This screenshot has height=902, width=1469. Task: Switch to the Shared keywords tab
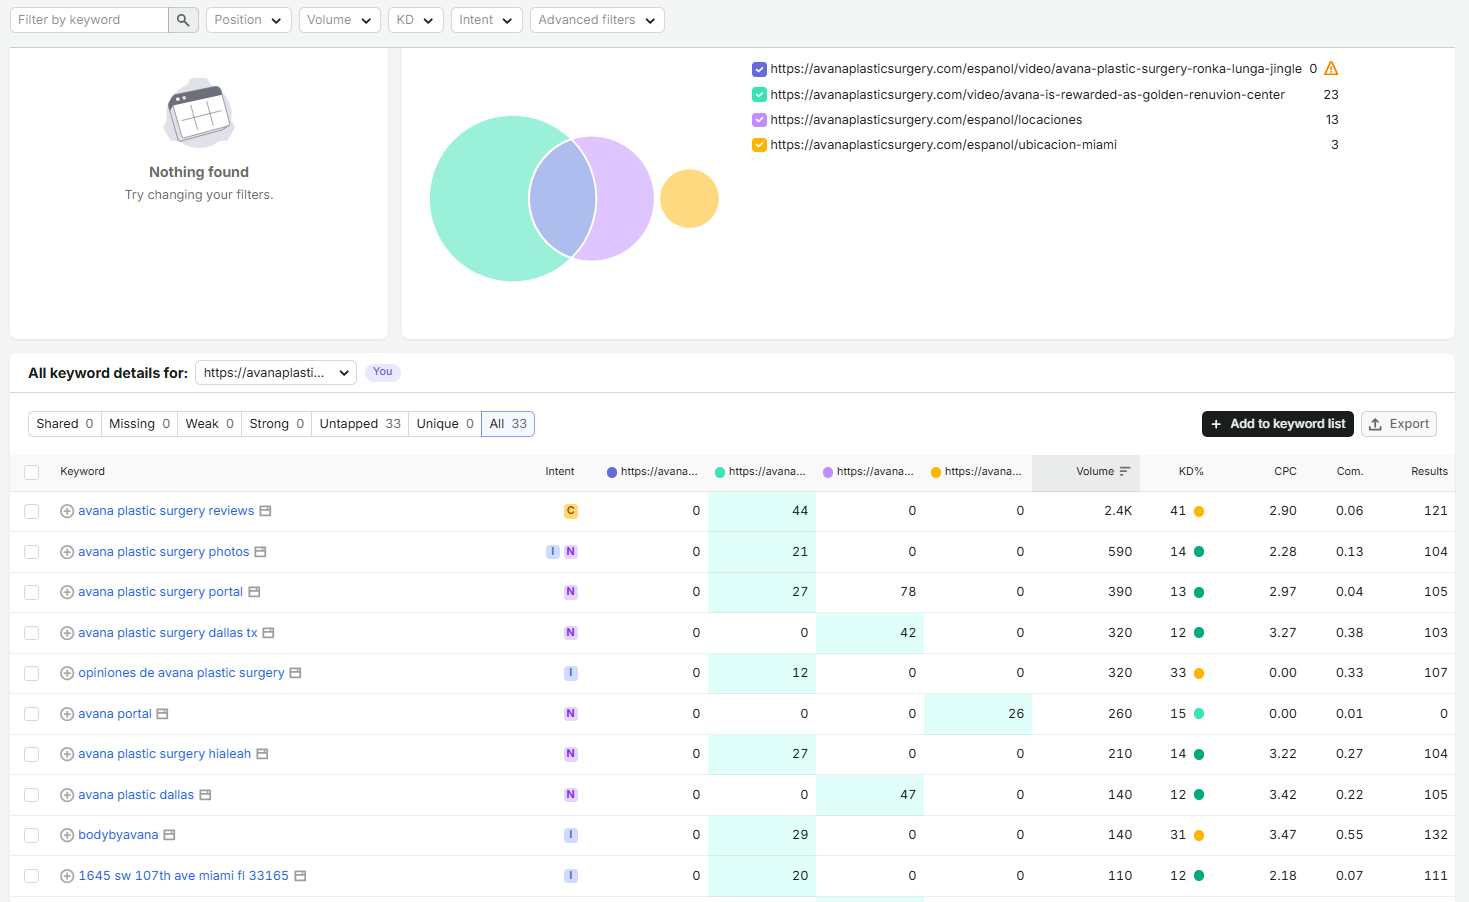click(65, 424)
